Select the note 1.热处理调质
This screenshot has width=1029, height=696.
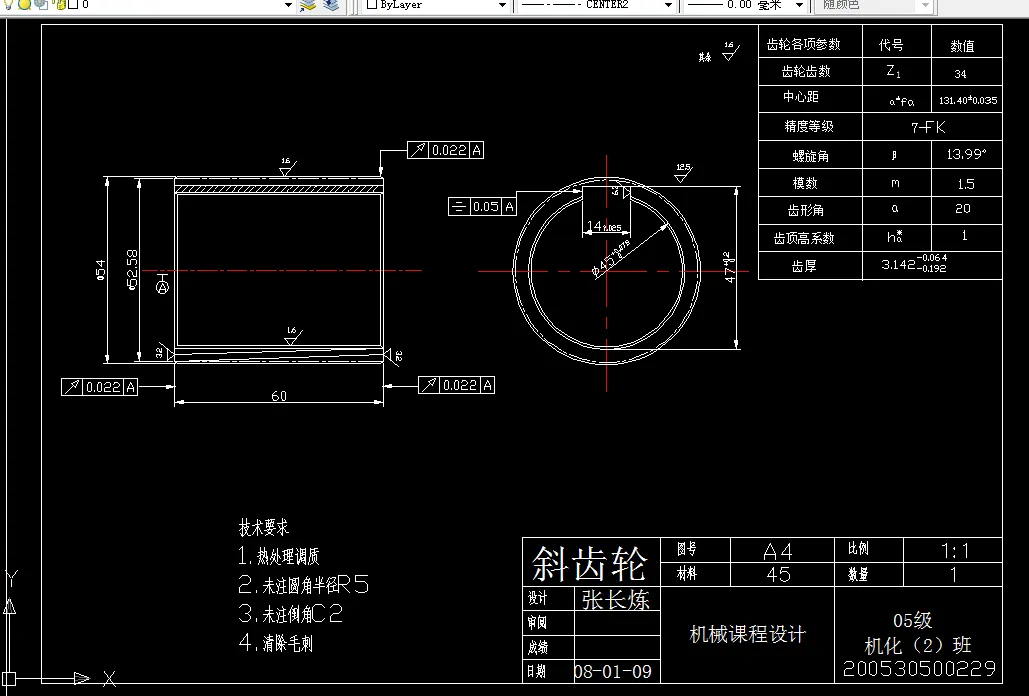[279, 556]
